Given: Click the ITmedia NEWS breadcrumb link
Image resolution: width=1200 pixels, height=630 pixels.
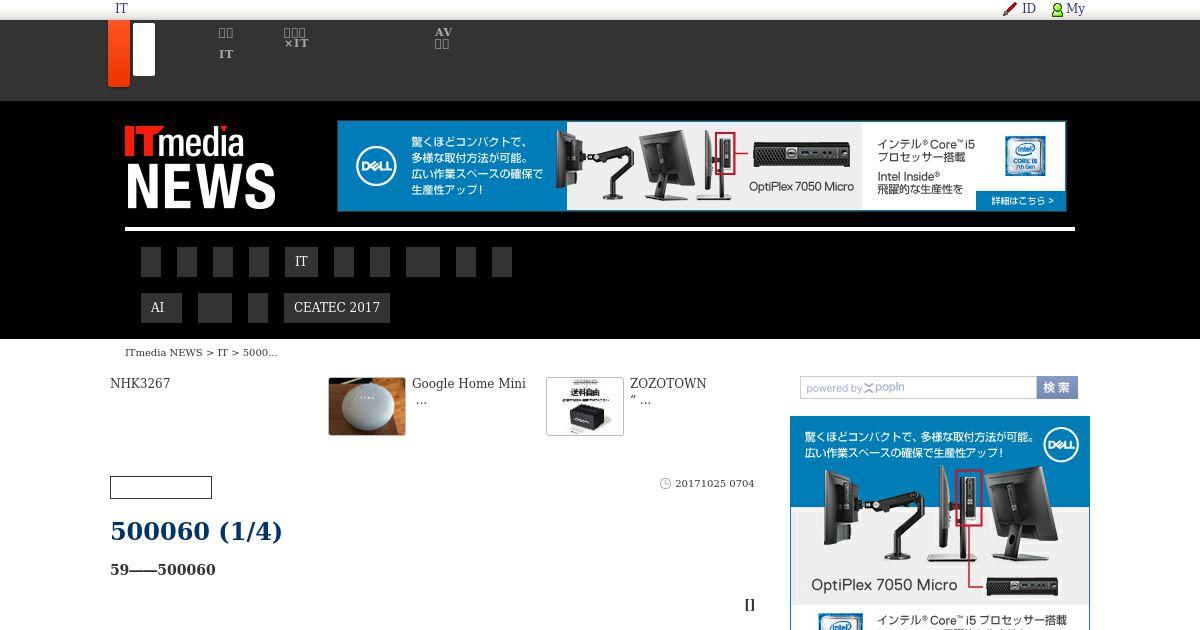Looking at the screenshot, I should click(164, 353).
